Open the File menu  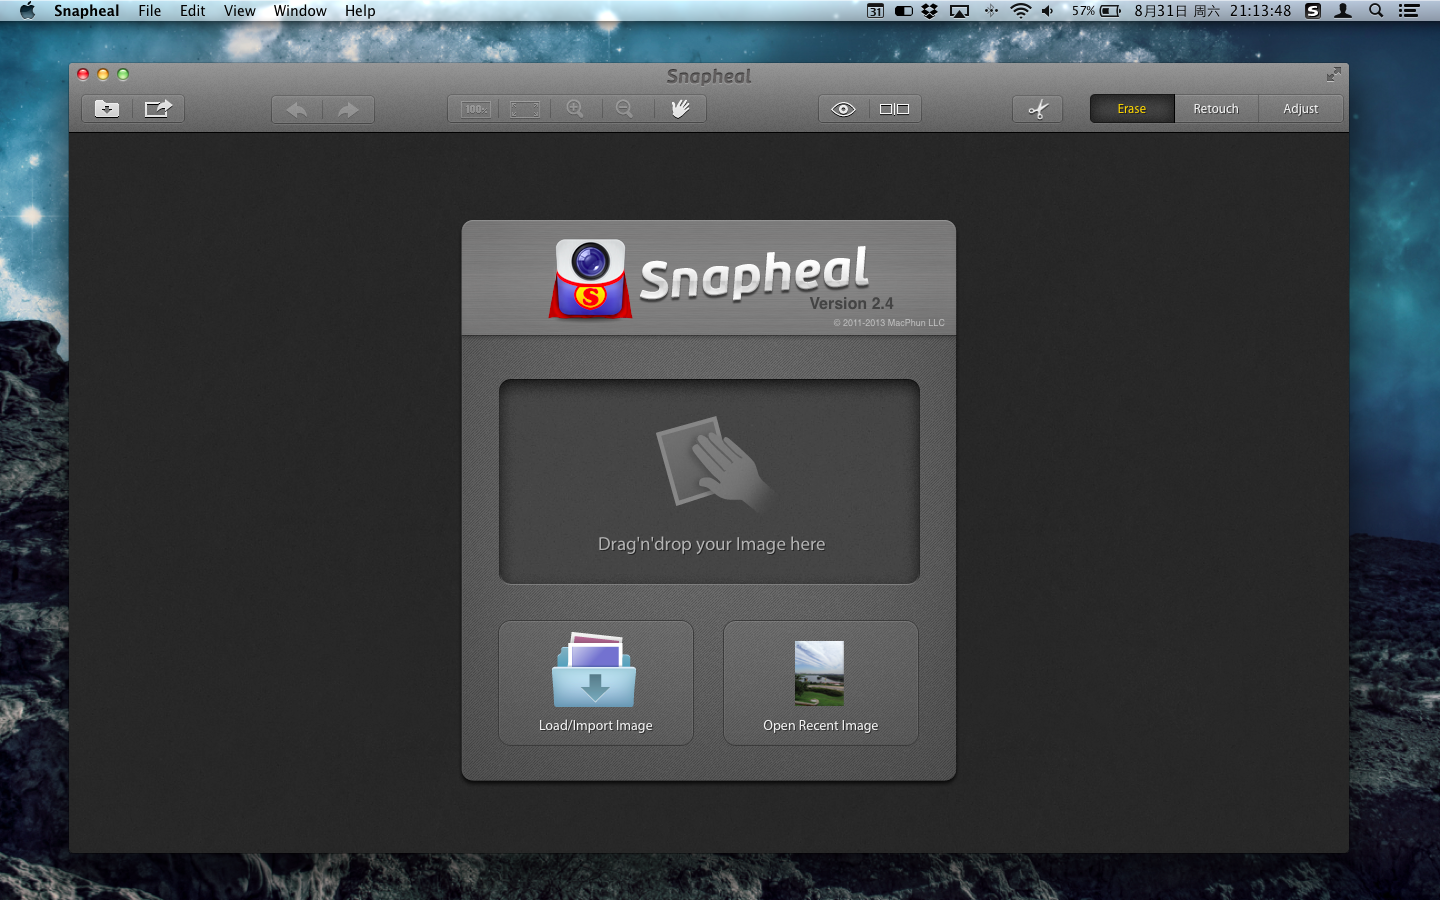tap(150, 11)
